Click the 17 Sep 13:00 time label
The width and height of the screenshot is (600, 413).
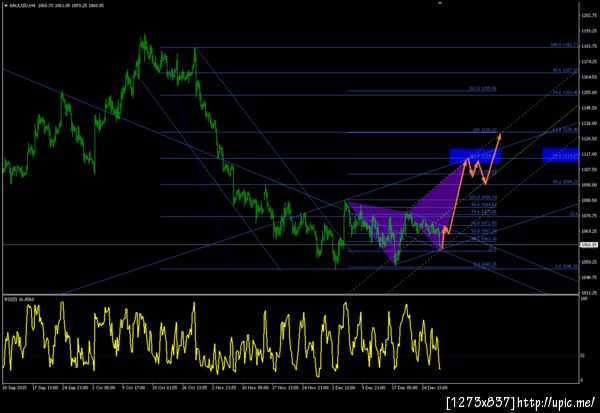(45, 388)
